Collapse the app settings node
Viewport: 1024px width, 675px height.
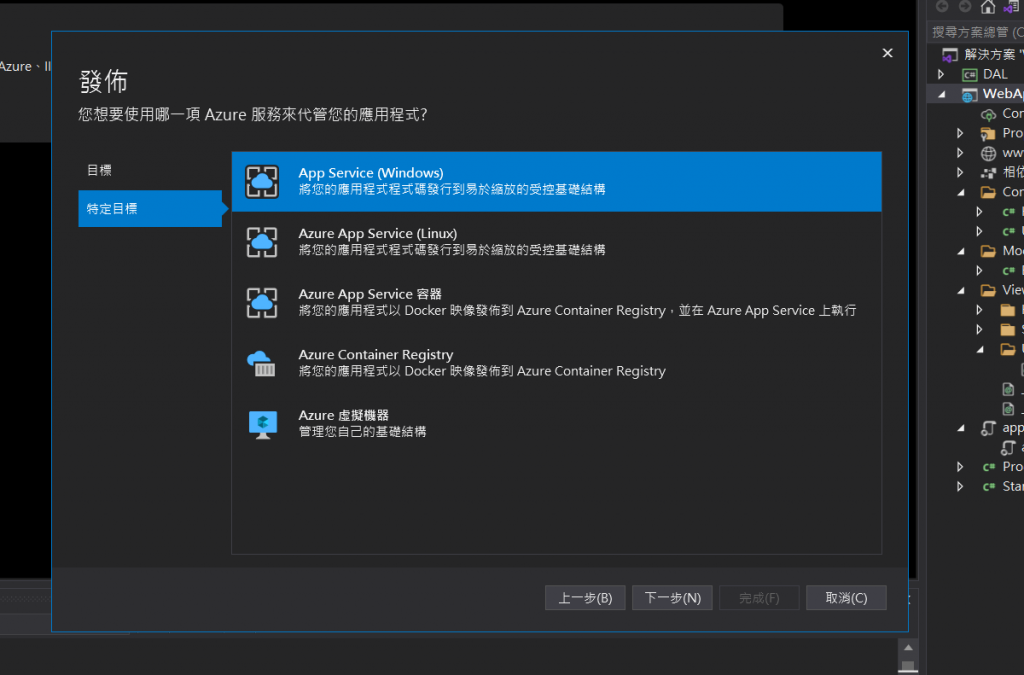(961, 428)
